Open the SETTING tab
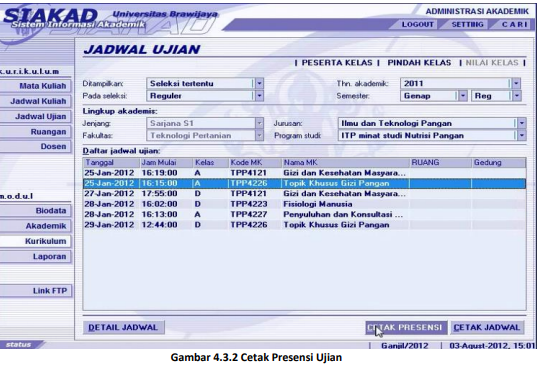The height and width of the screenshot is (368, 537). 467,25
